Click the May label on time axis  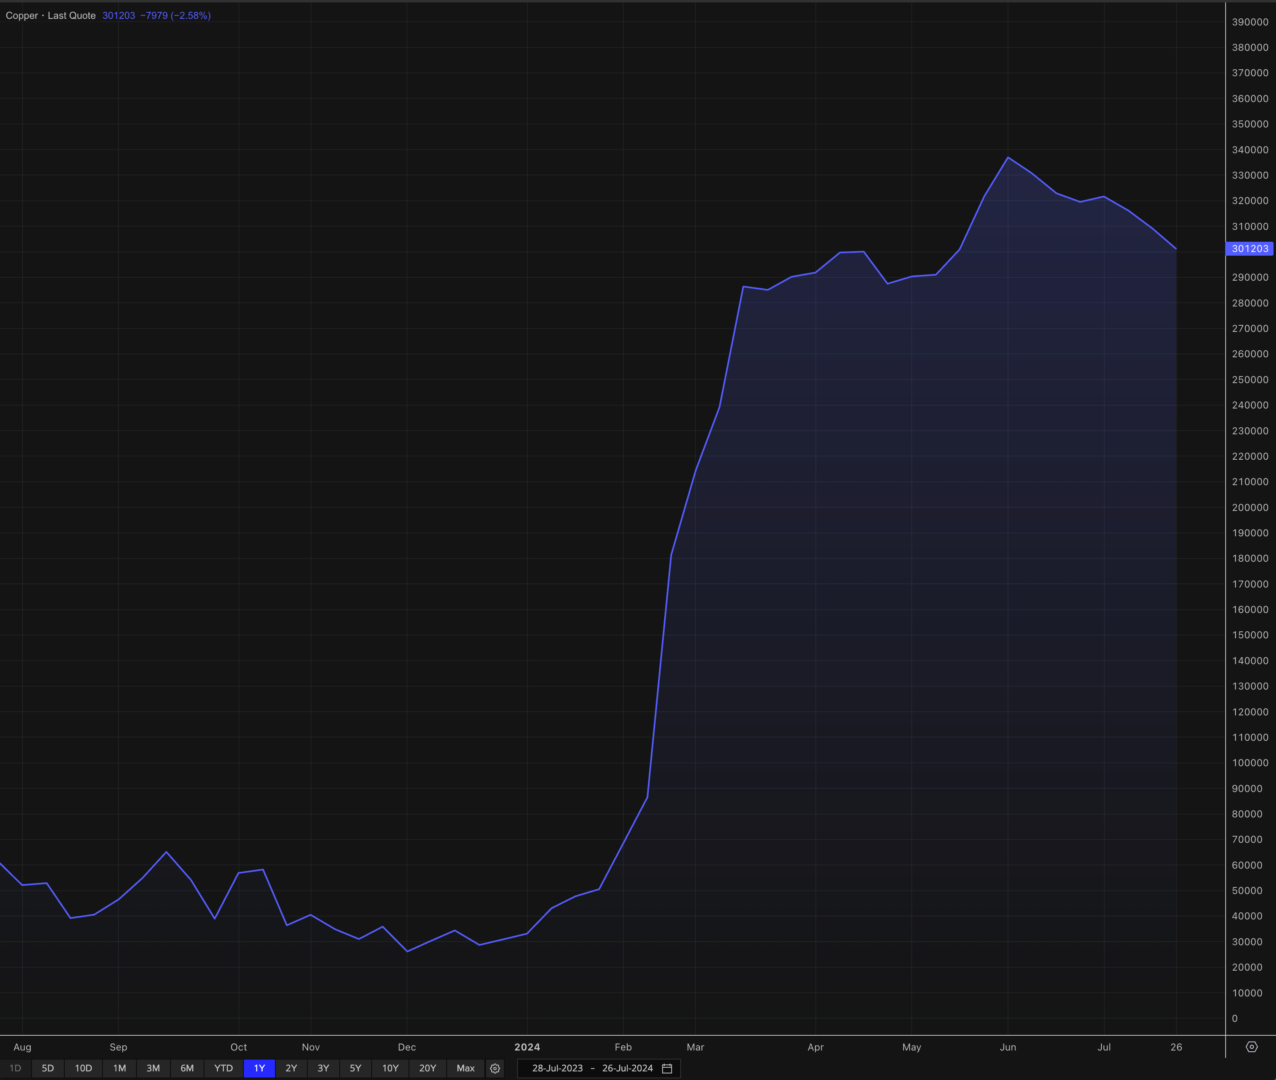point(911,1047)
